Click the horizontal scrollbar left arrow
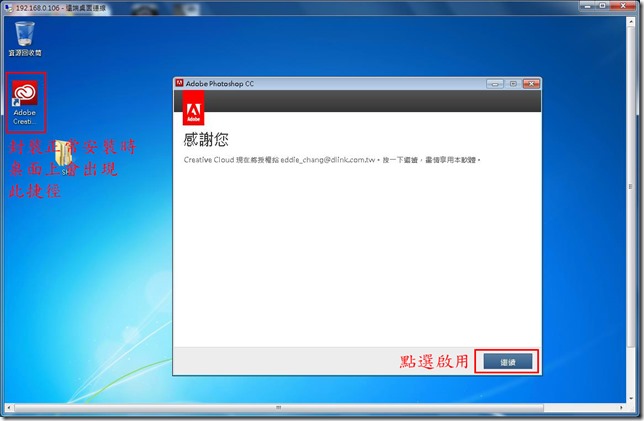644x421 pixels. (x=9, y=407)
